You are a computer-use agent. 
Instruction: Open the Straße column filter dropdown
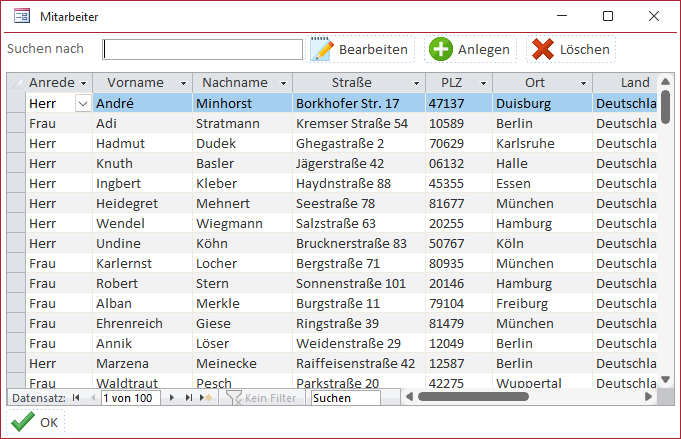coord(417,83)
